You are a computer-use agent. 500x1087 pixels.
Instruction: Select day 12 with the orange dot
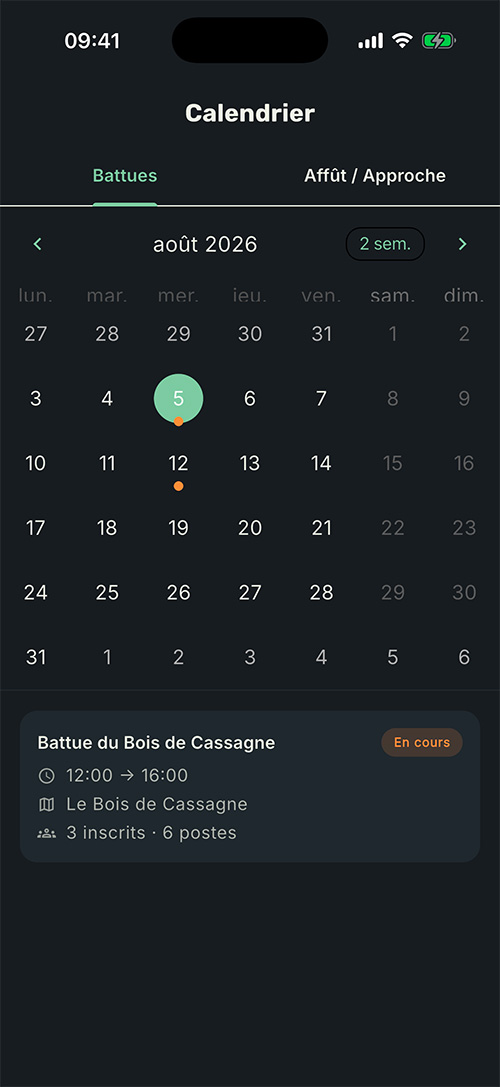pos(178,463)
